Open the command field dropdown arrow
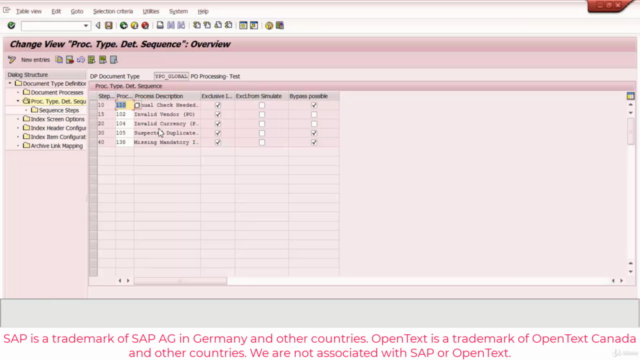Screen dimensions: 640x360 [86, 26]
